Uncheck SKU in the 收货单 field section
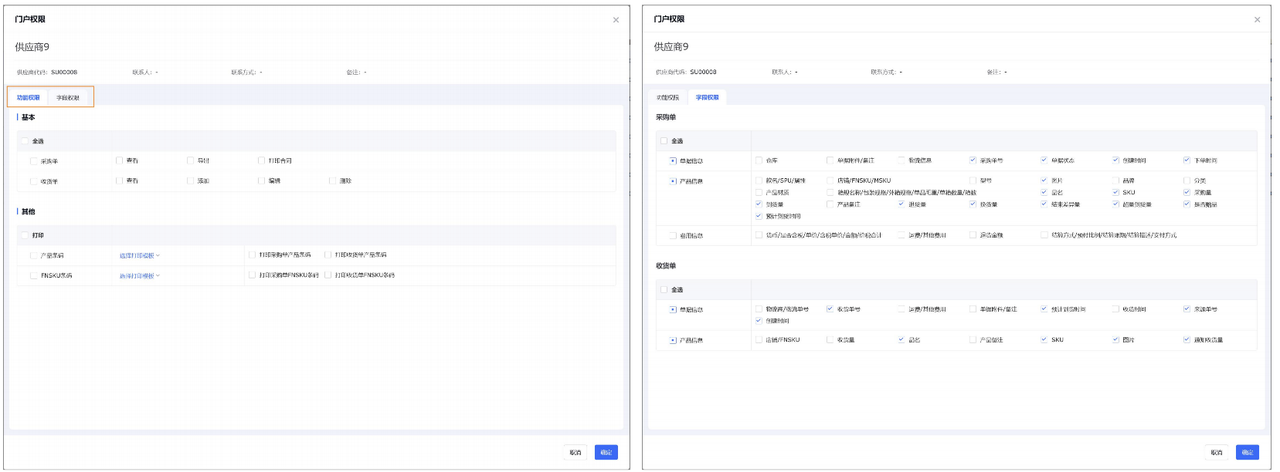Image resolution: width=1280 pixels, height=472 pixels. click(1044, 340)
